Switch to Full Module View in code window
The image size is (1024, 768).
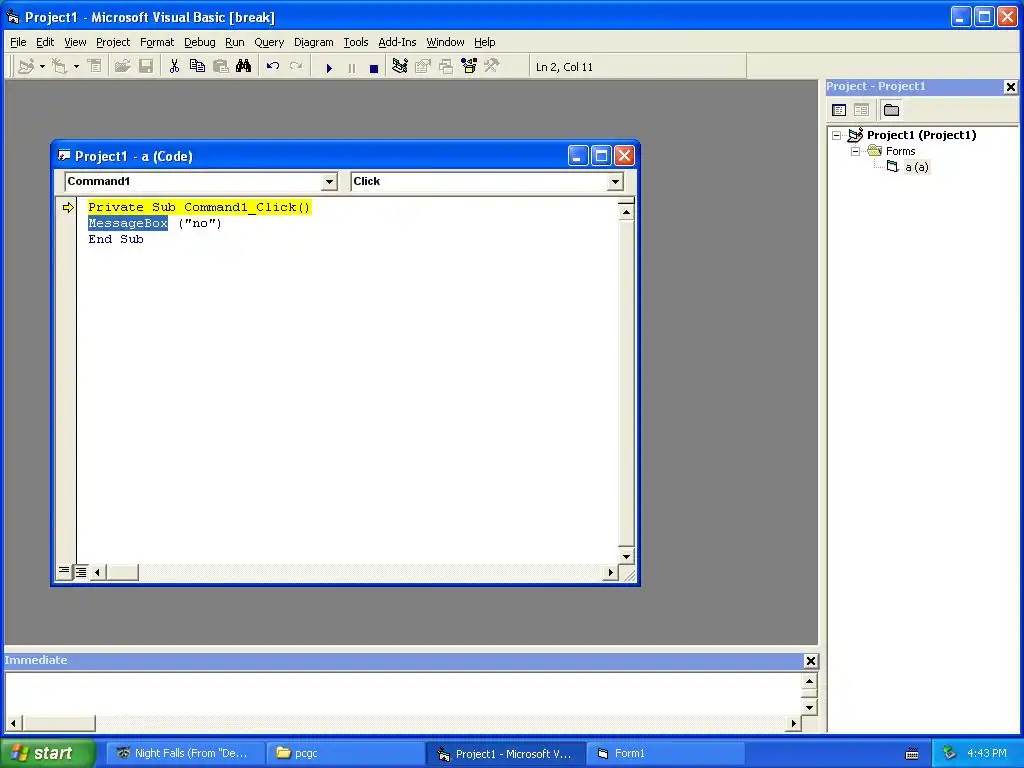coord(80,571)
